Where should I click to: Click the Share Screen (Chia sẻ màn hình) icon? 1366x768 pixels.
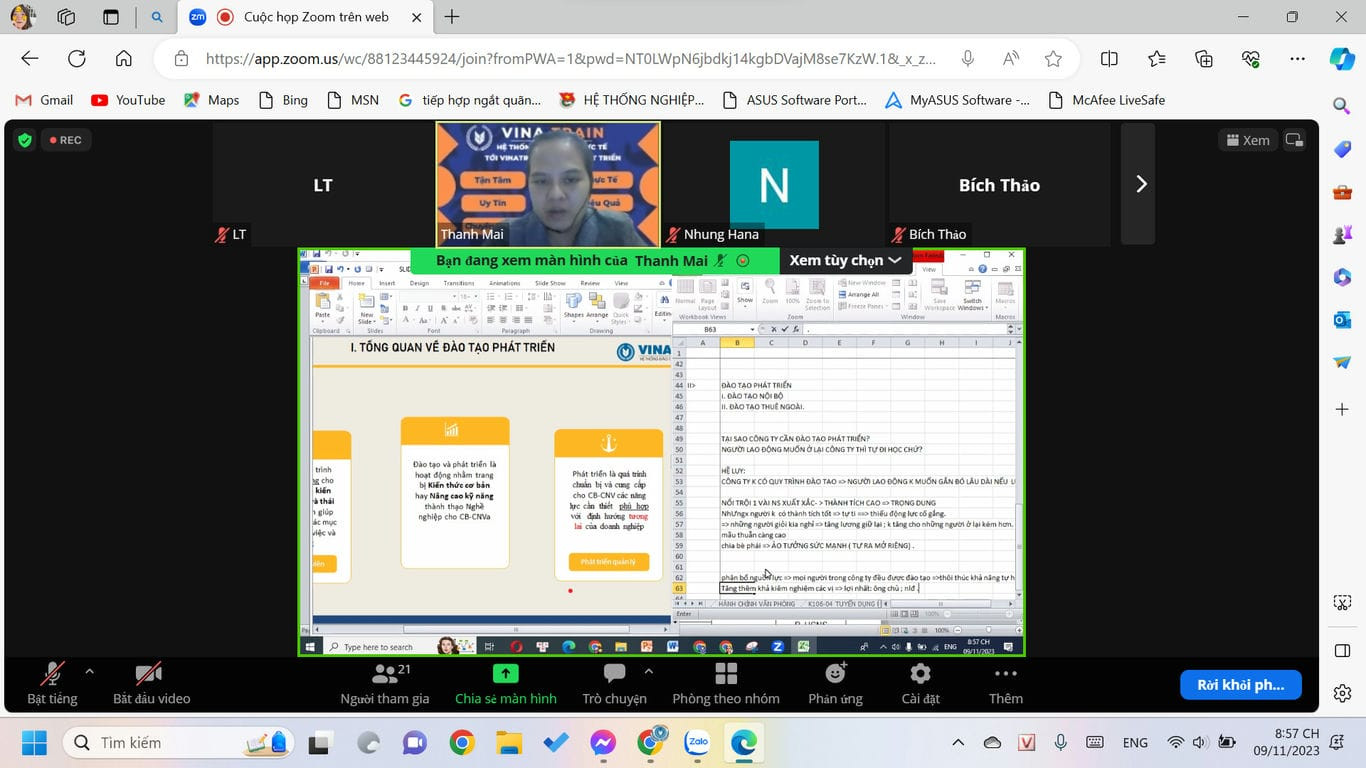[506, 675]
